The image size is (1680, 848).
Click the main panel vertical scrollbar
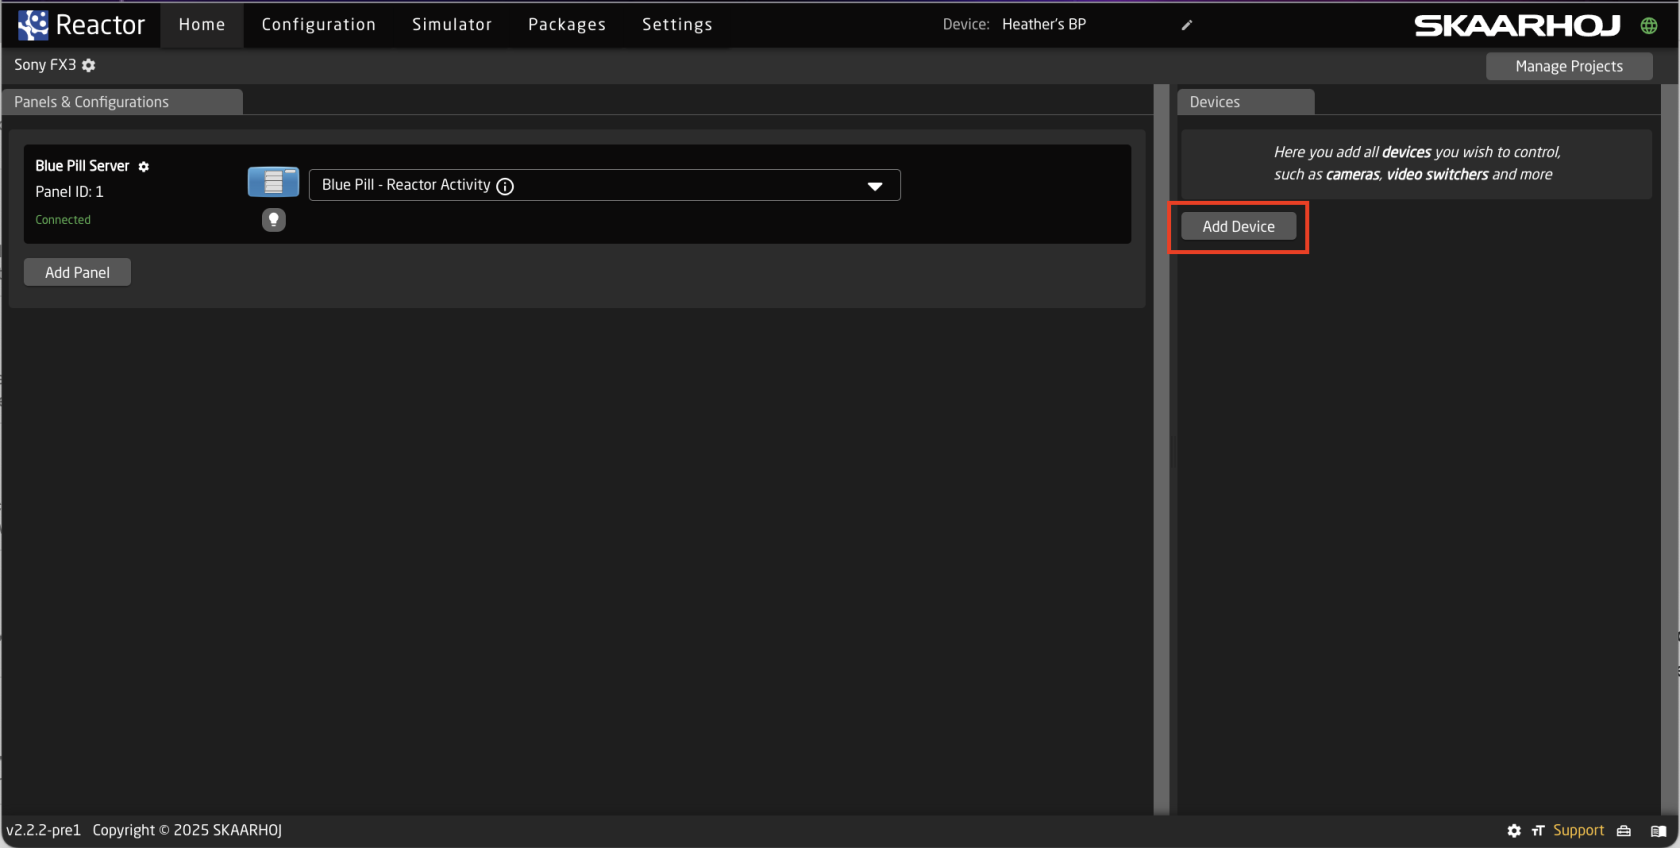(1161, 450)
